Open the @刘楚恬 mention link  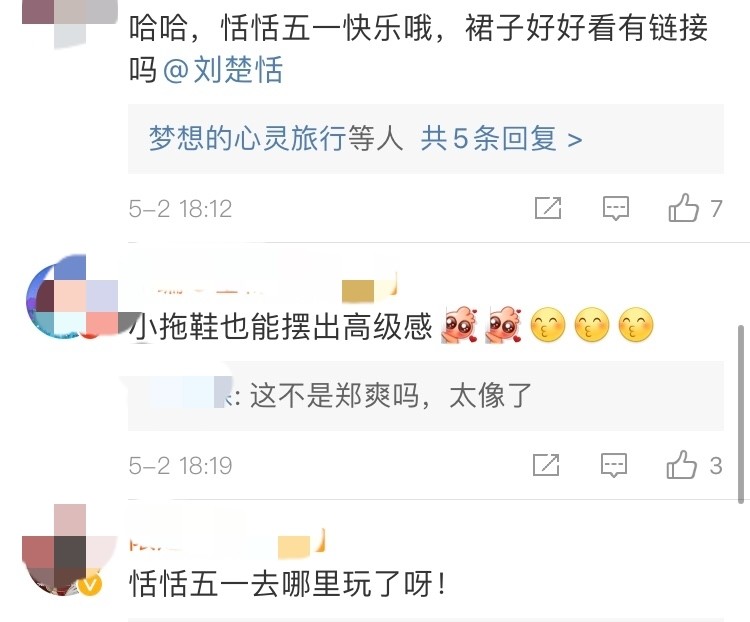tap(223, 69)
